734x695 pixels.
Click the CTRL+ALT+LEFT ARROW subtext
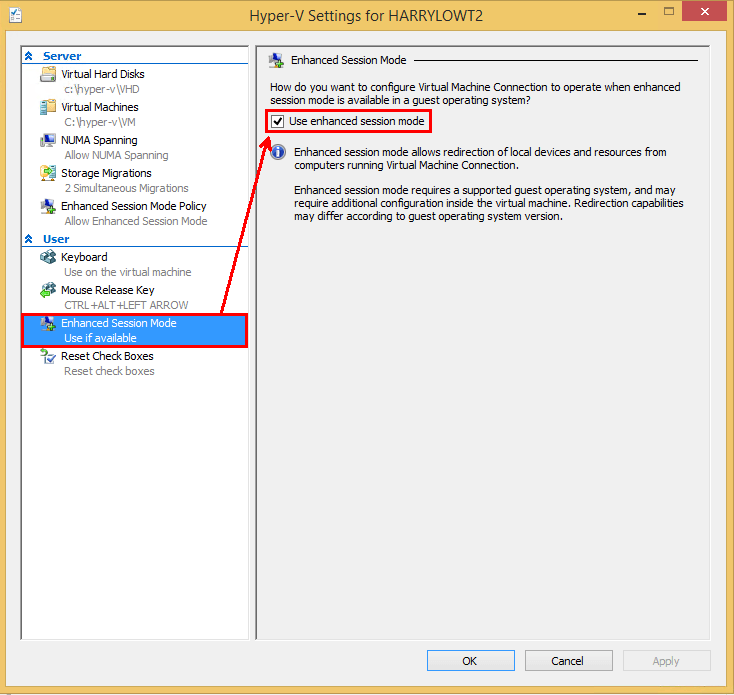[x=126, y=305]
